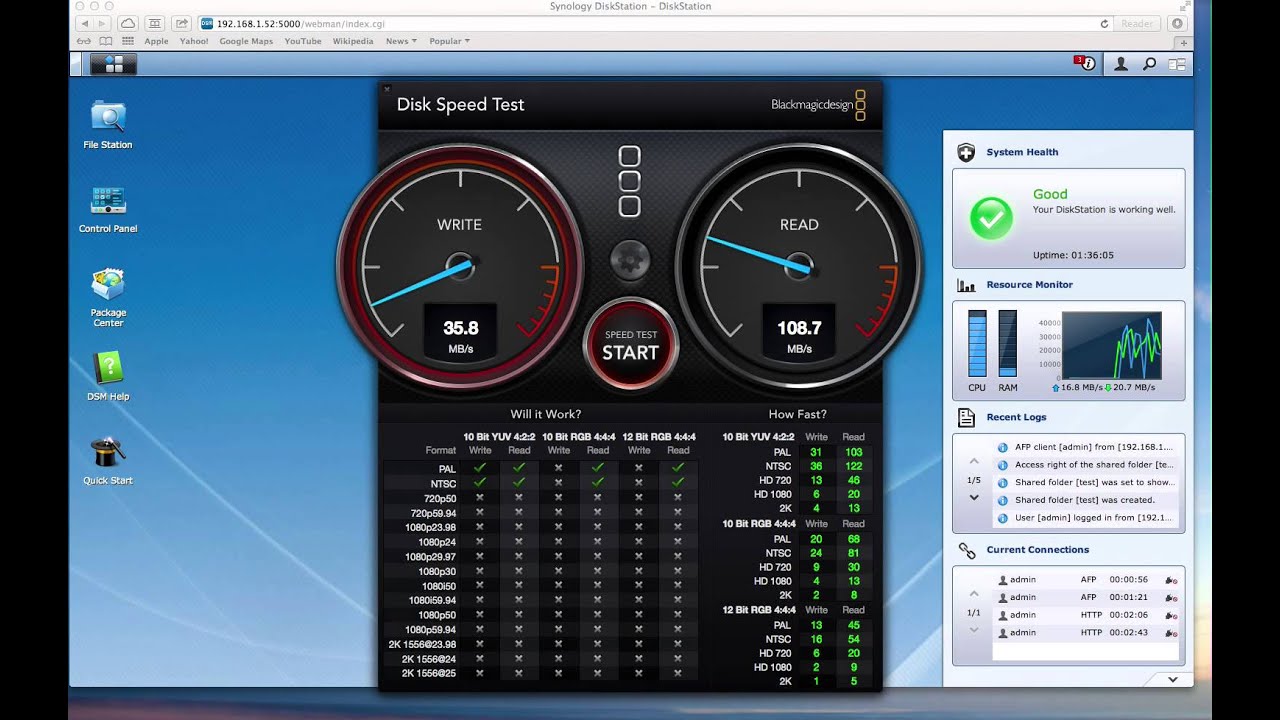Open Safari bookmarks book icon

click(106, 41)
